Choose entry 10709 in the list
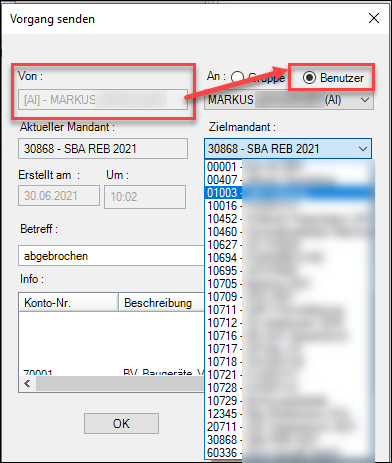 (x=289, y=297)
